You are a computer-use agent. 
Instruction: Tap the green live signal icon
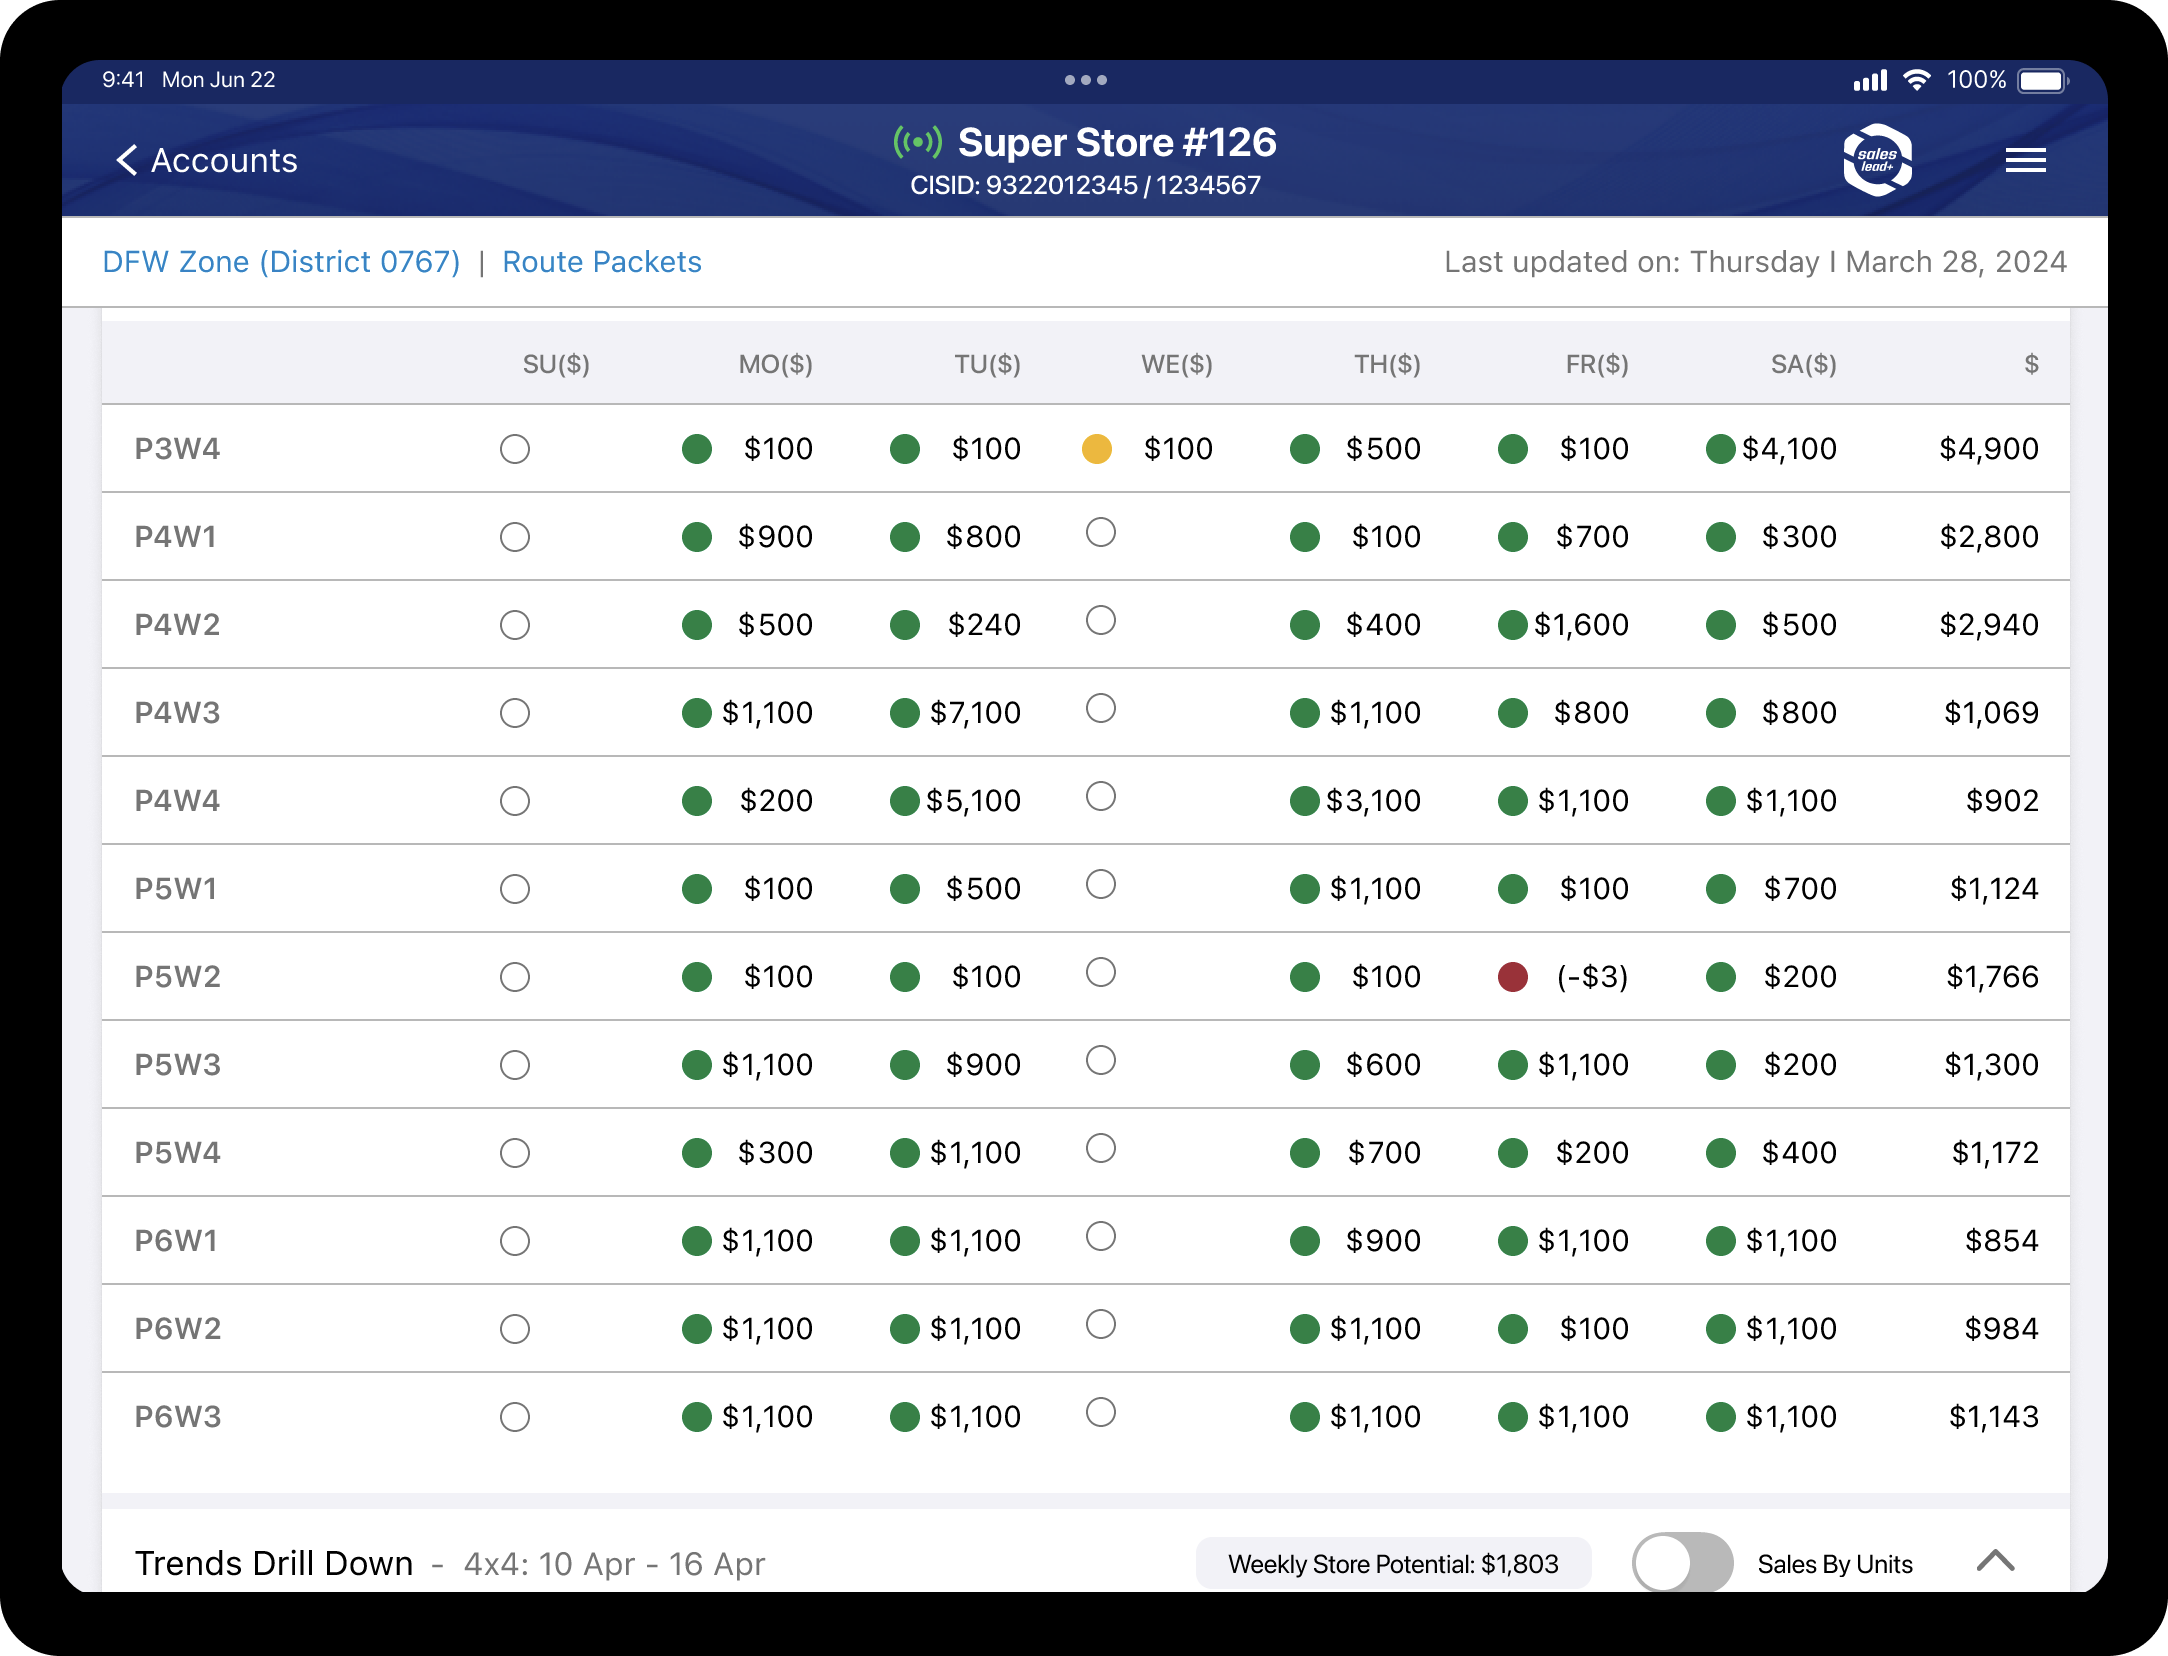917,142
